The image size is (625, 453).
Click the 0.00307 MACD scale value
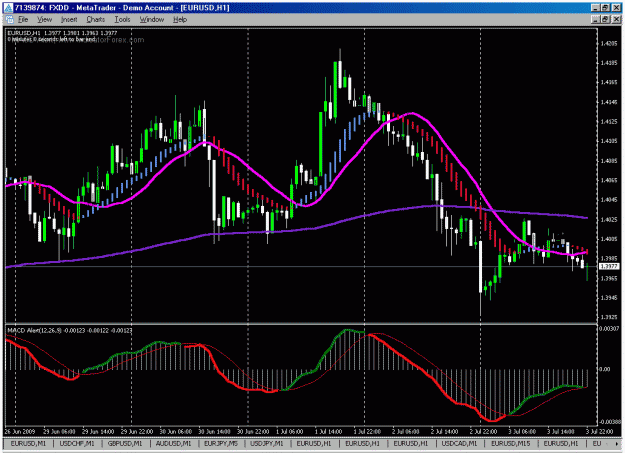[610, 329]
